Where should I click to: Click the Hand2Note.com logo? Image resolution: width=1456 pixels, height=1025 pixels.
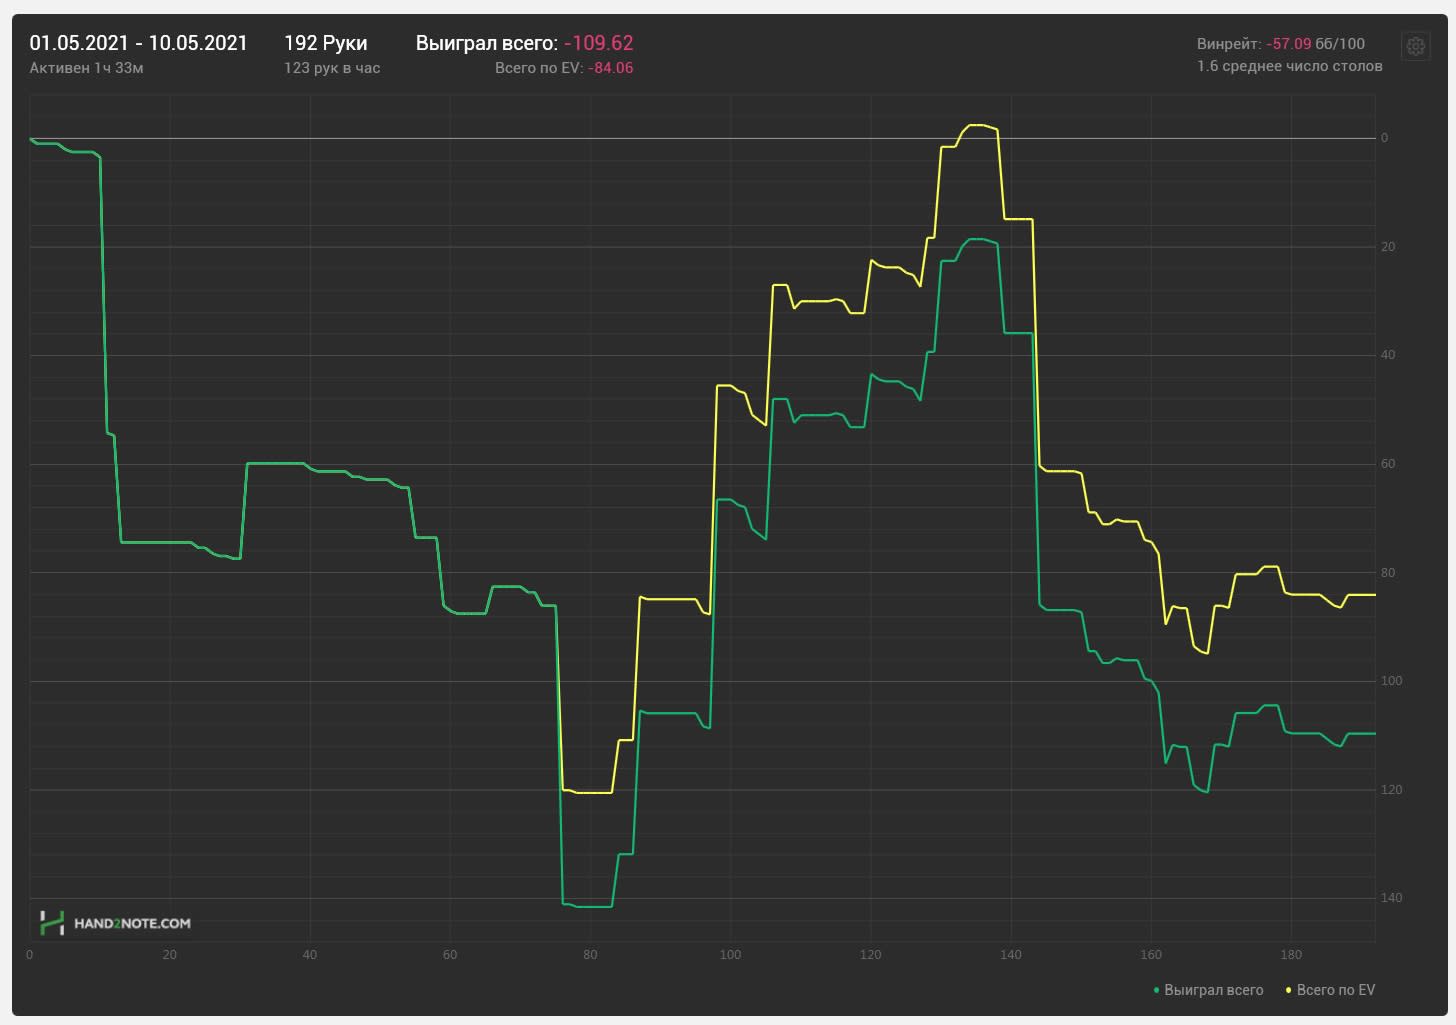tap(115, 923)
